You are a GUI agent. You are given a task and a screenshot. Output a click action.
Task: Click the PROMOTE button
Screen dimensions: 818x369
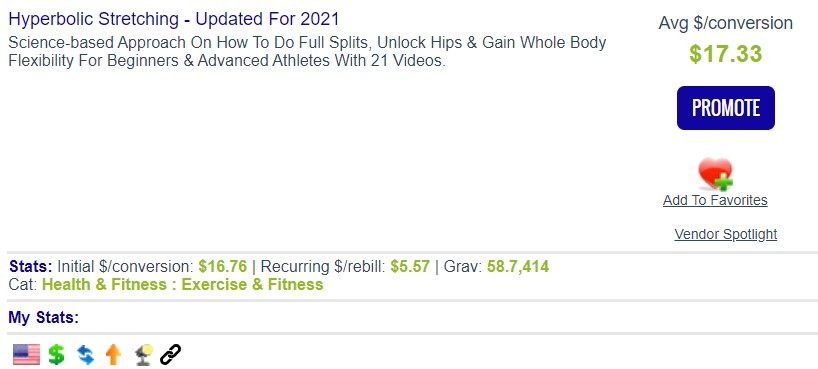coord(726,108)
